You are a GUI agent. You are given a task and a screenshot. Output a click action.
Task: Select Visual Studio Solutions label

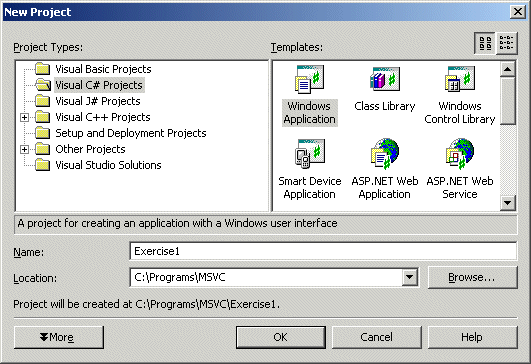(108, 165)
